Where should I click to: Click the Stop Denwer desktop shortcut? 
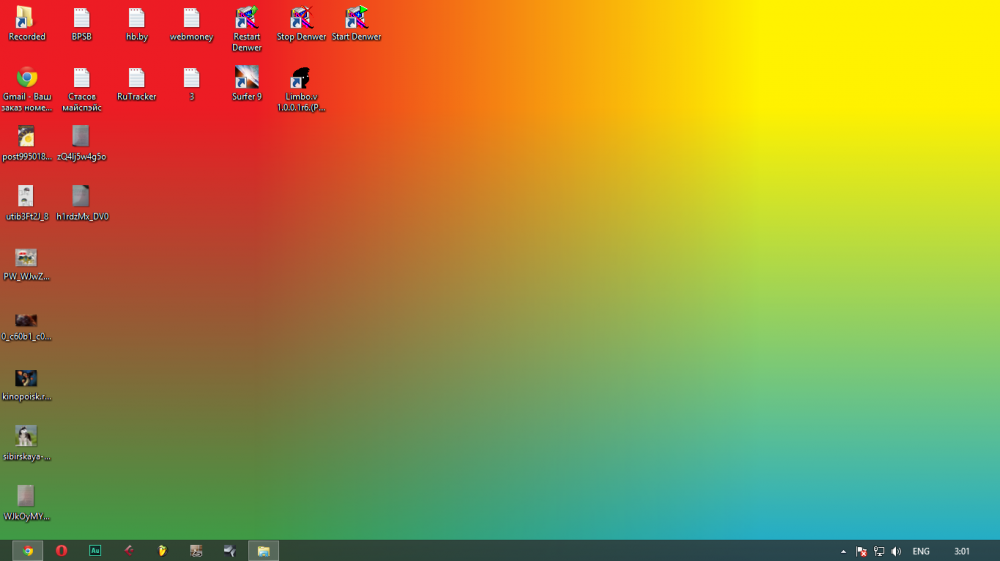(x=301, y=18)
